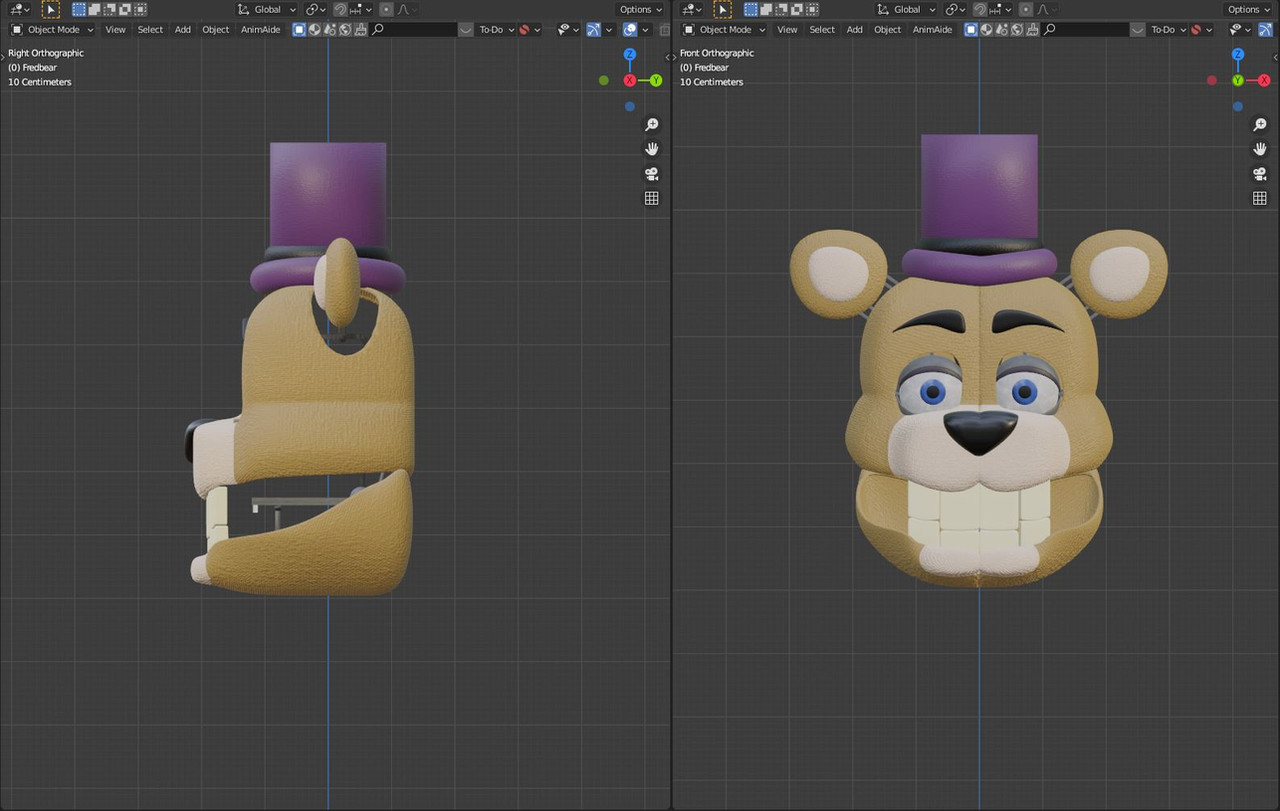The image size is (1280, 811).
Task: Click green Y axis gizmo in right viewport
Action: 656,80
